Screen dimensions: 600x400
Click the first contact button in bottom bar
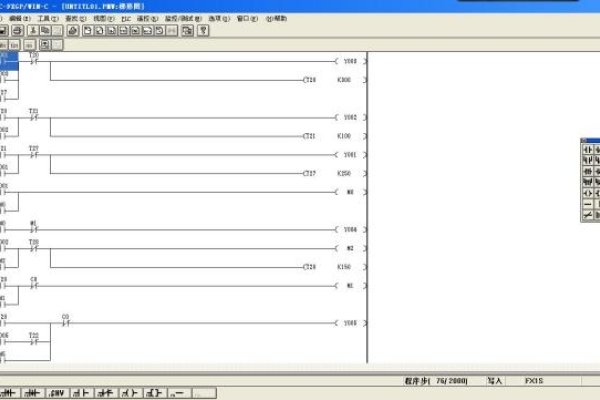tap(10, 391)
